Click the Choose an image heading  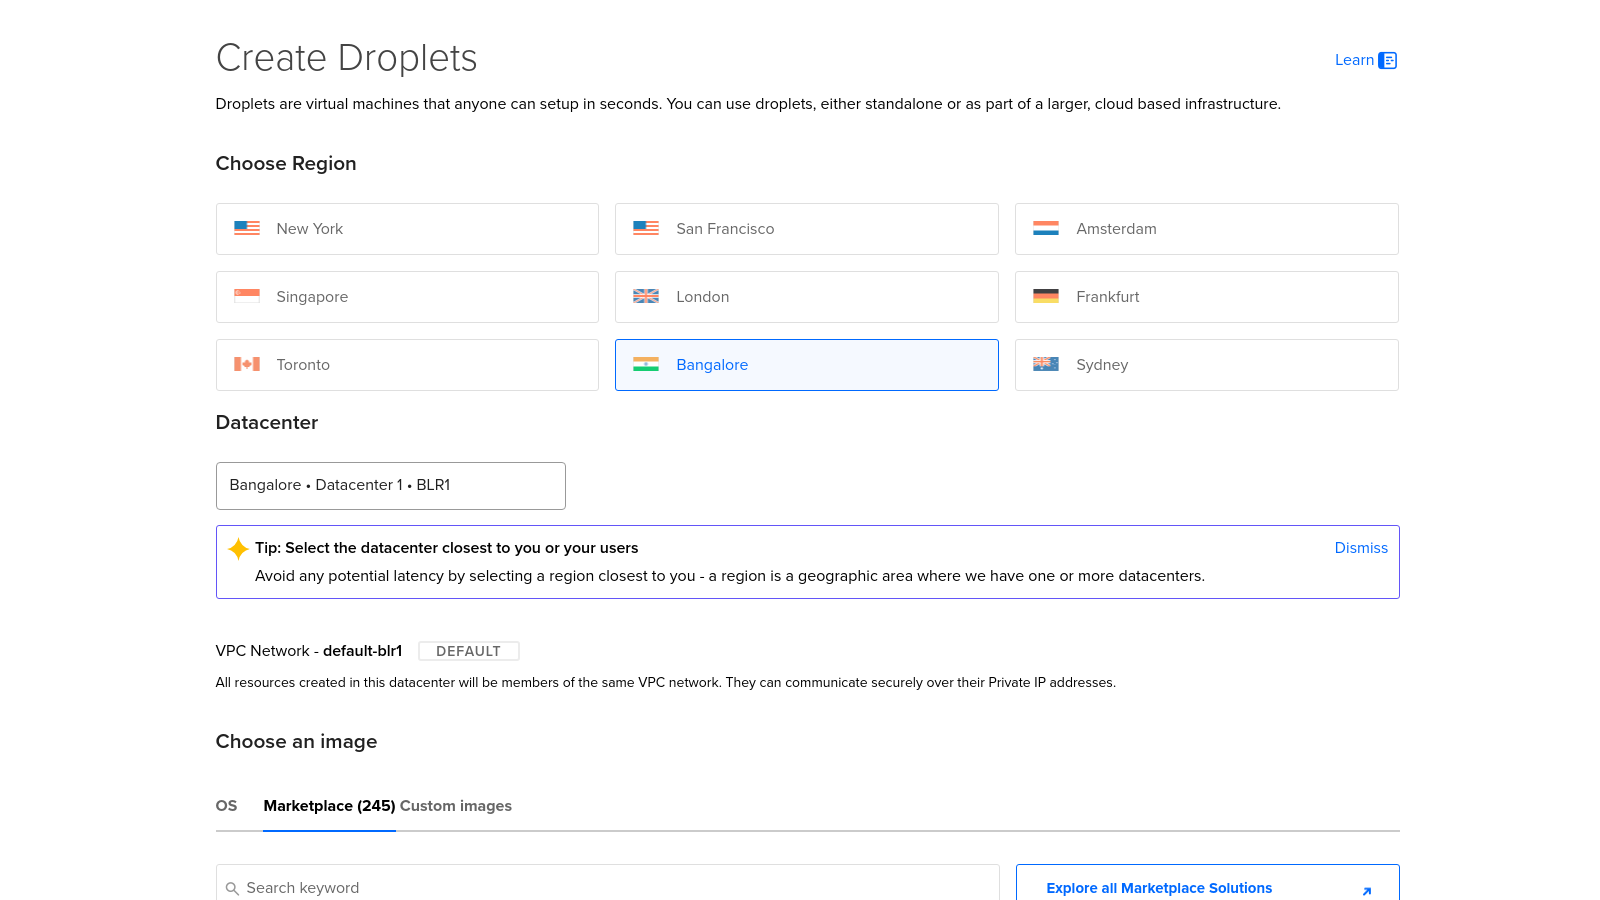(x=297, y=742)
